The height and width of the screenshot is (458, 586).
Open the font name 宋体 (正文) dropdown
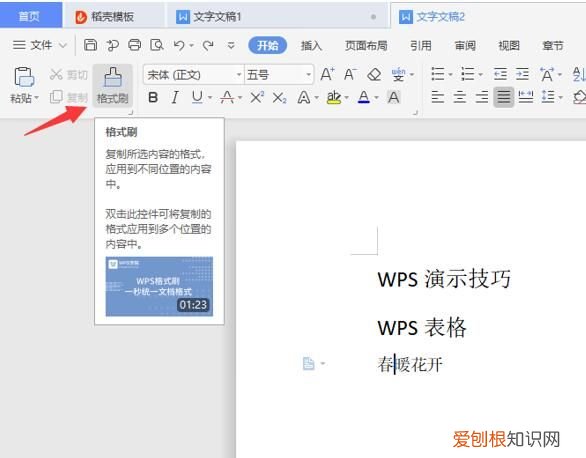click(x=238, y=75)
